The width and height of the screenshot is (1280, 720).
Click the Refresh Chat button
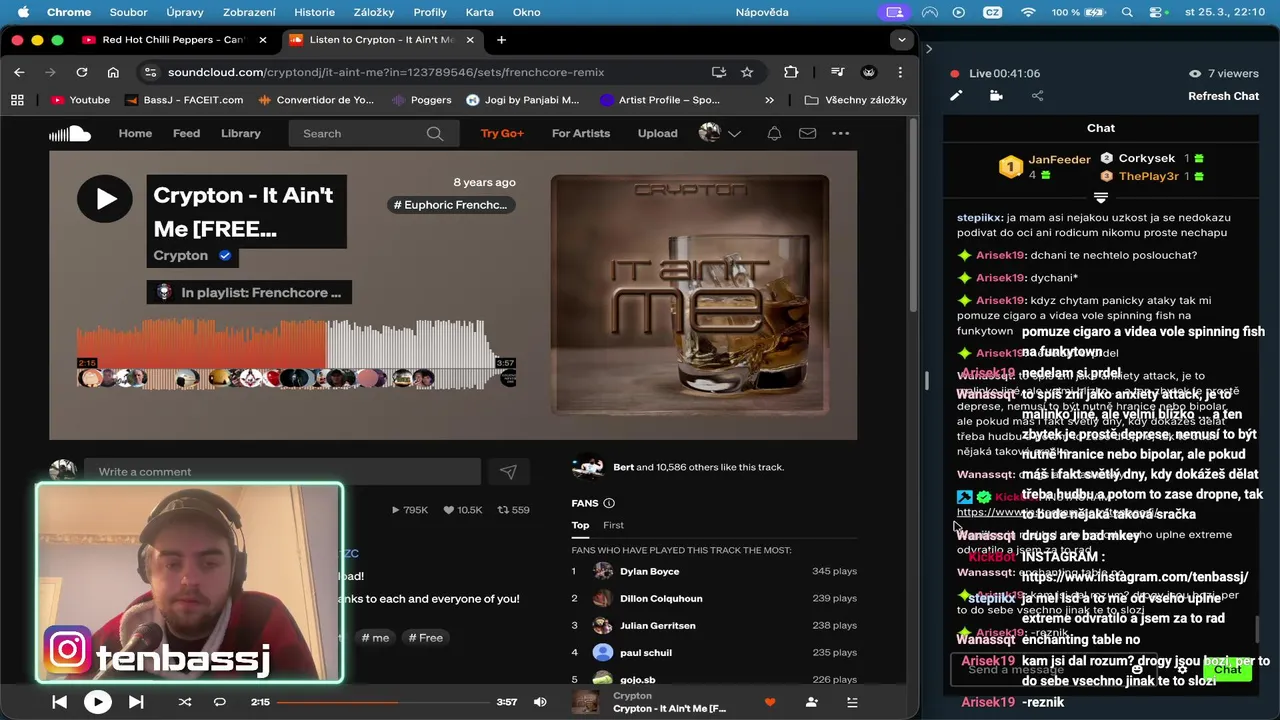click(1223, 96)
